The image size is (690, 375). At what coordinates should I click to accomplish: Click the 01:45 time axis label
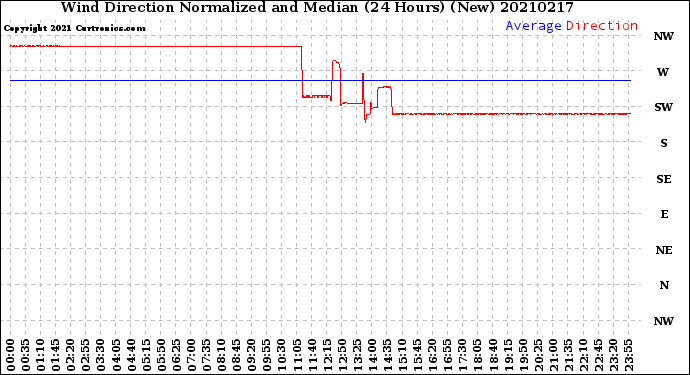coord(55,355)
